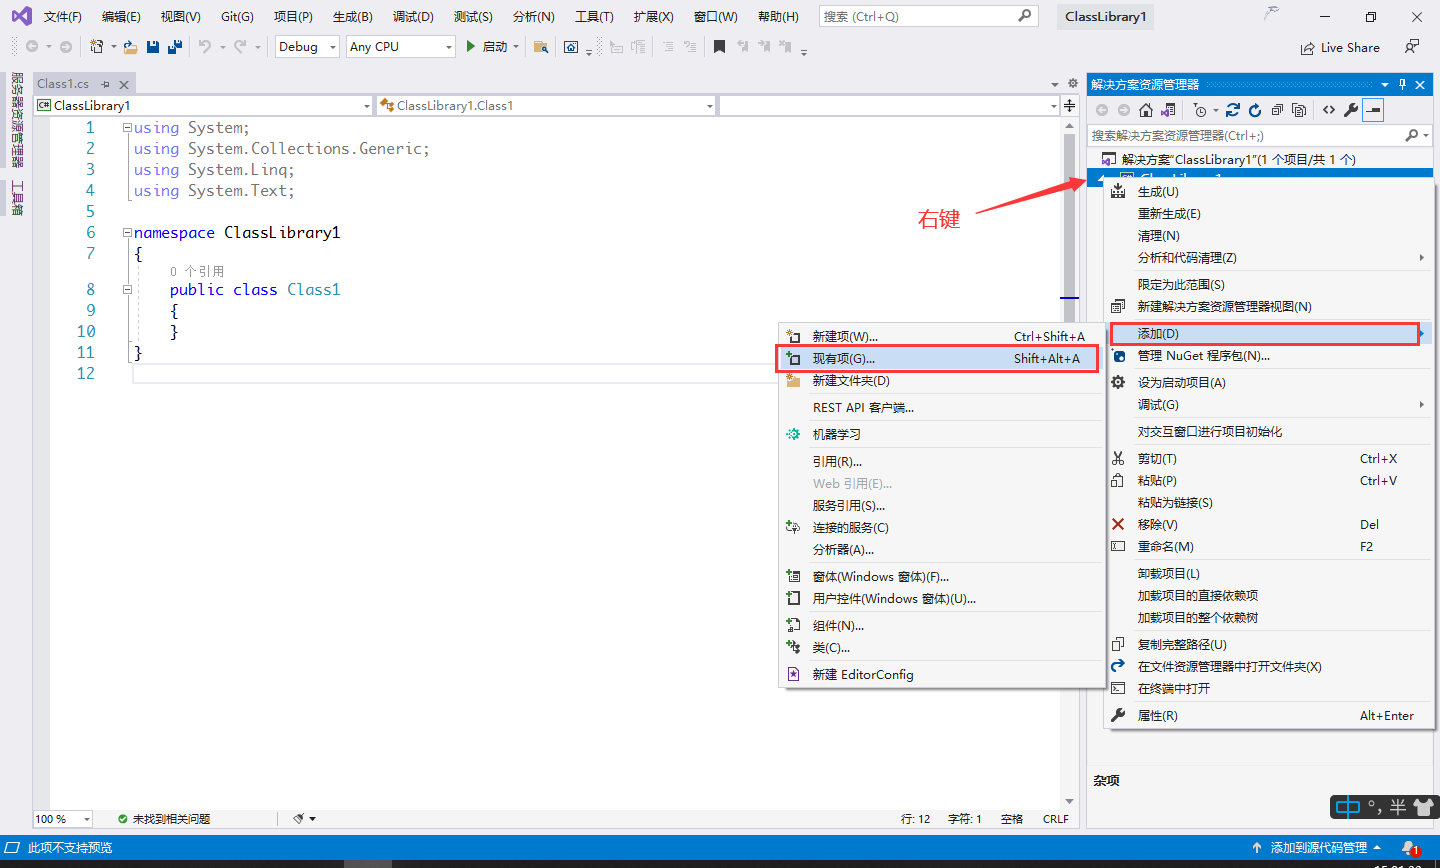Open the 100 % zoom dropdown

(63, 819)
